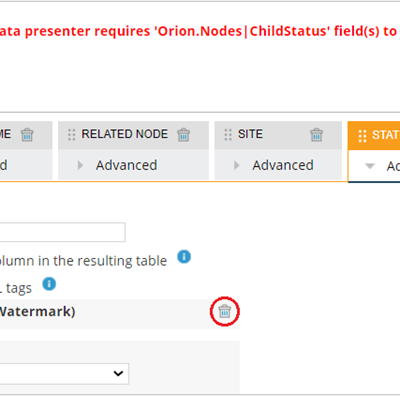The width and height of the screenshot is (400, 396).
Task: Remove the SITE column with trash icon
Action: (316, 135)
